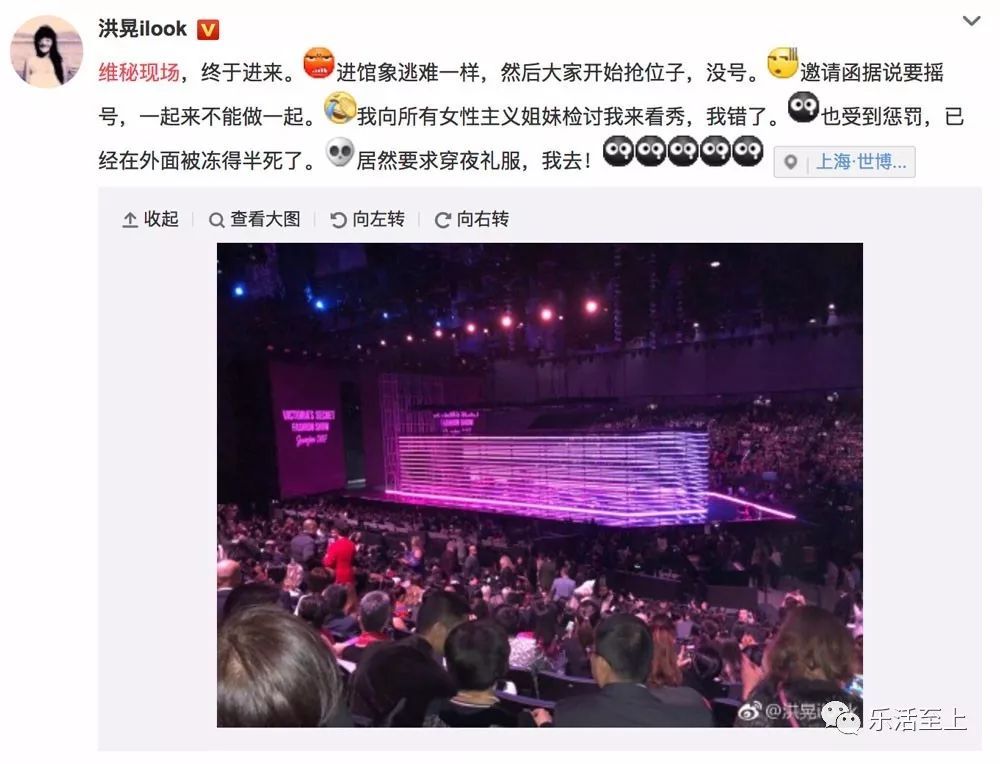Screen dimensions: 1000x764
Task: Click the WeChat logo watermark on photo
Action: (841, 717)
